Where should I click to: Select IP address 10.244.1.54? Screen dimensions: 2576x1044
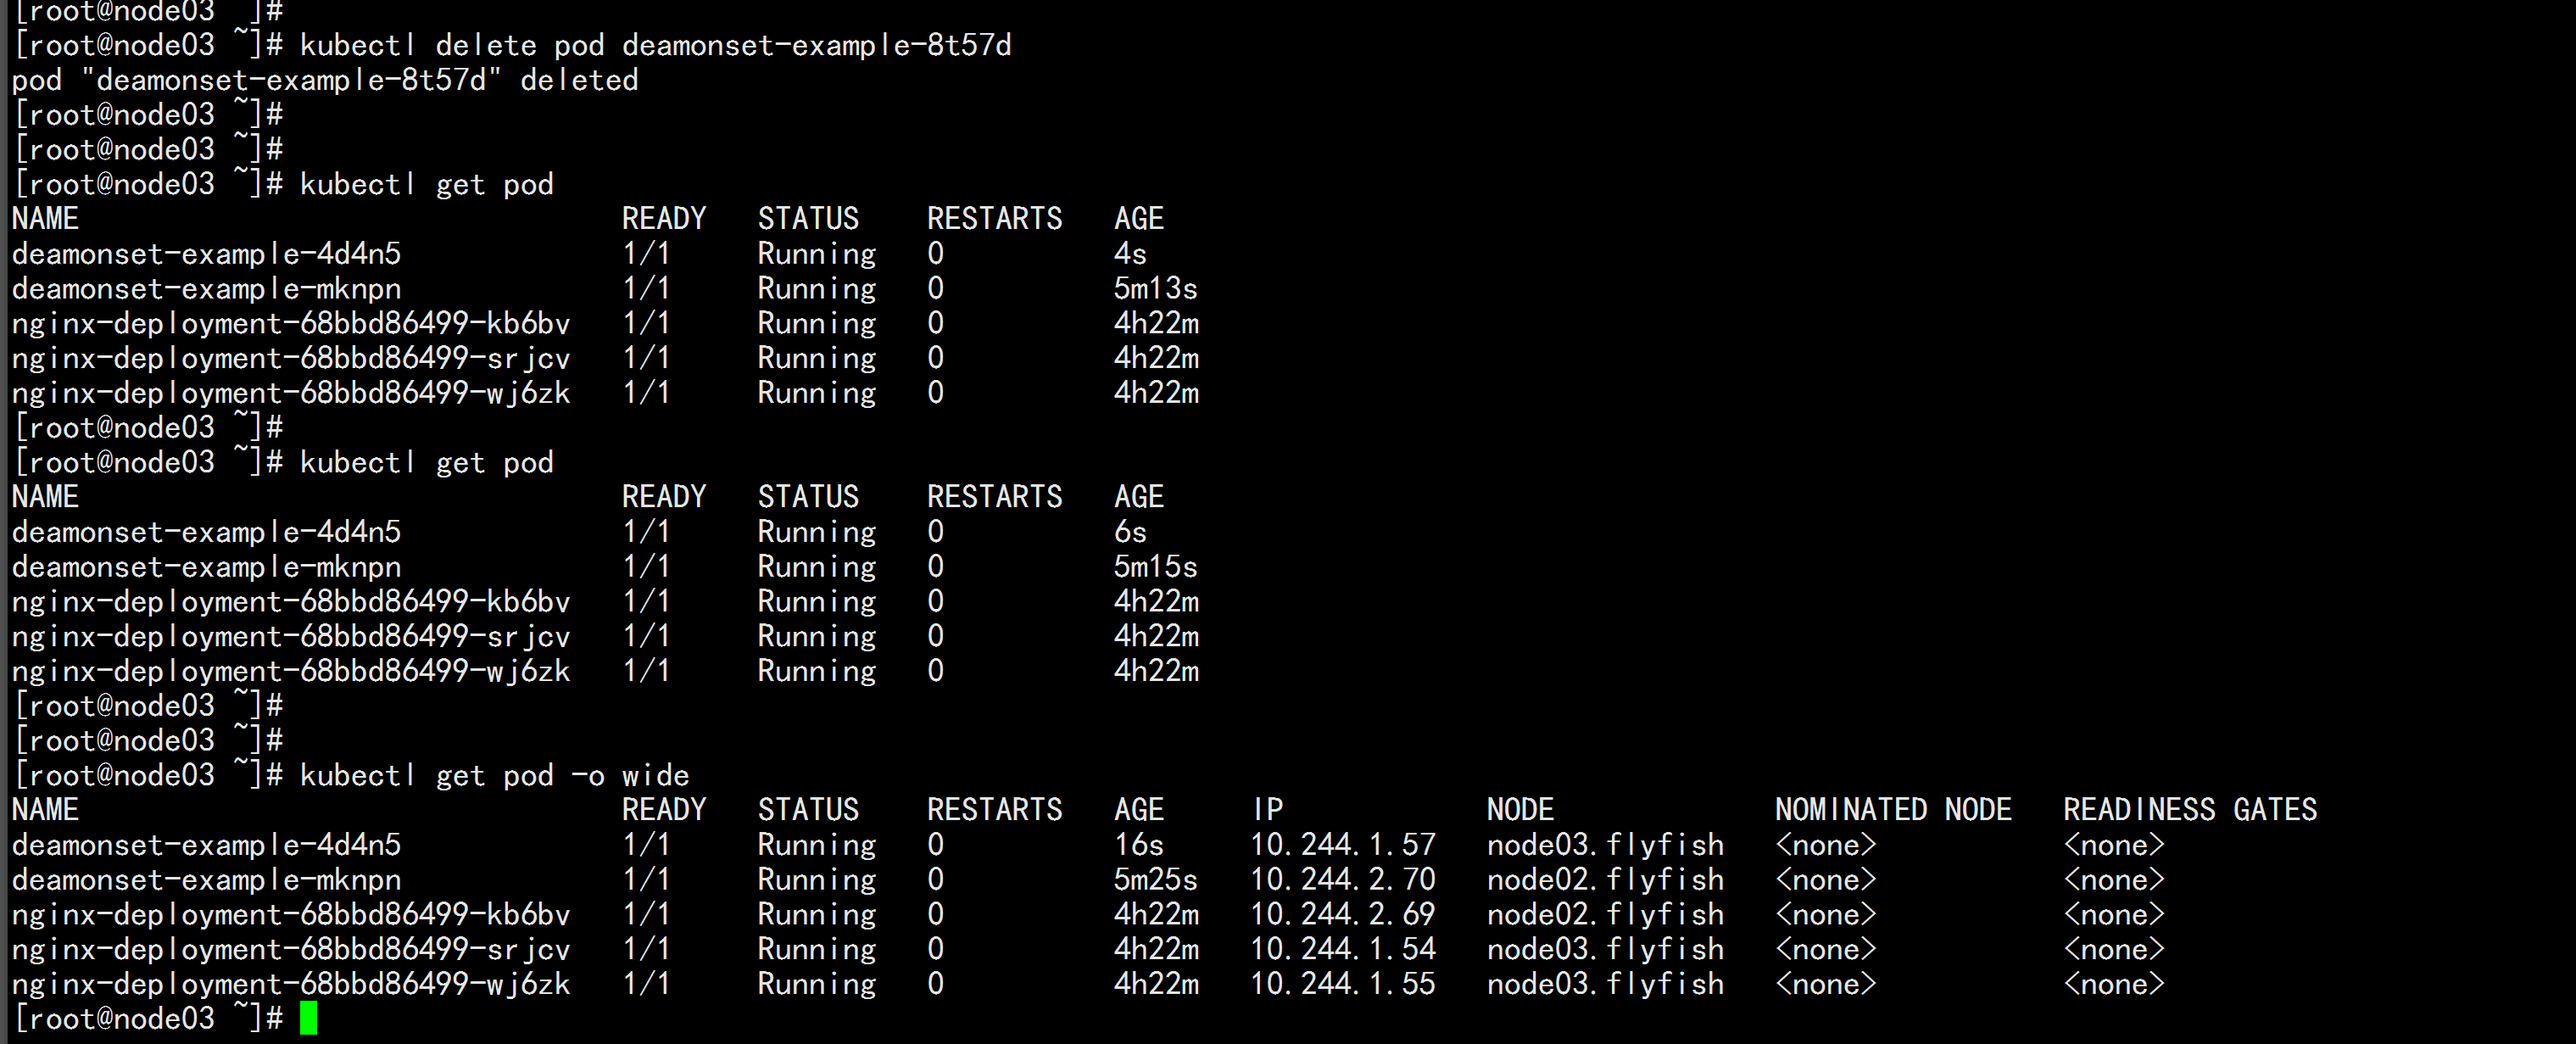point(1343,949)
